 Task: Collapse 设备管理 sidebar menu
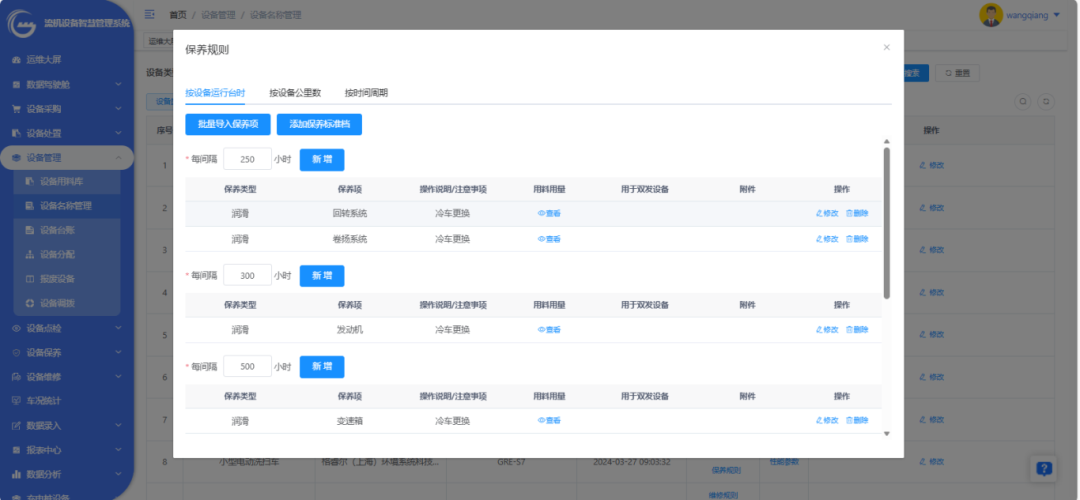click(66, 157)
